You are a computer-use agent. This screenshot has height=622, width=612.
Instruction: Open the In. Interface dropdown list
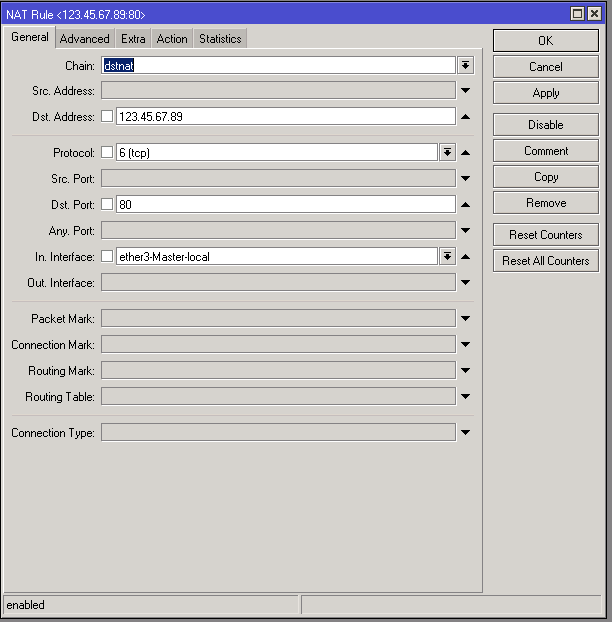point(447,256)
